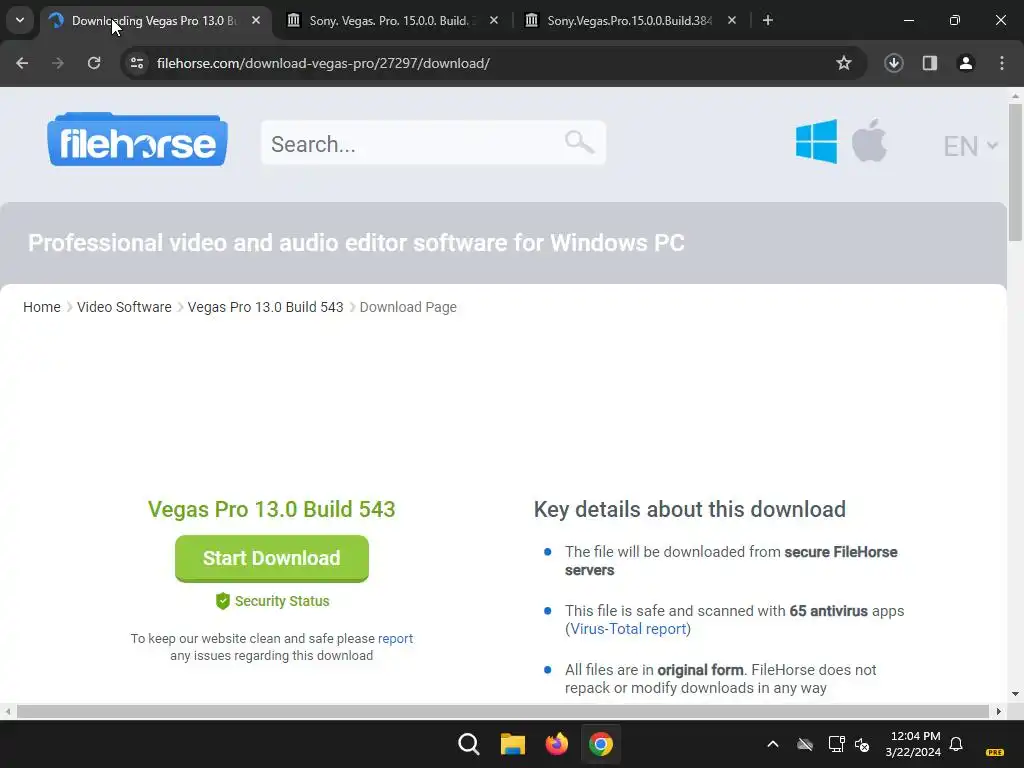Viewport: 1024px width, 768px height.
Task: Click the muted volume tray icon
Action: pos(862,744)
